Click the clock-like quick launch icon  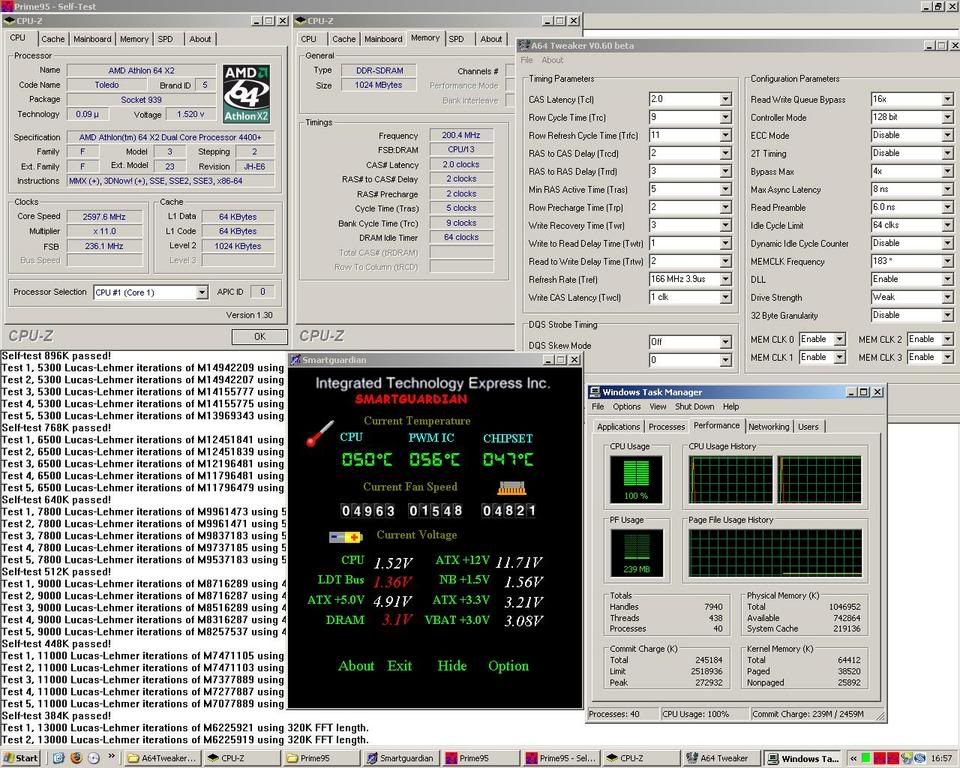pos(94,758)
